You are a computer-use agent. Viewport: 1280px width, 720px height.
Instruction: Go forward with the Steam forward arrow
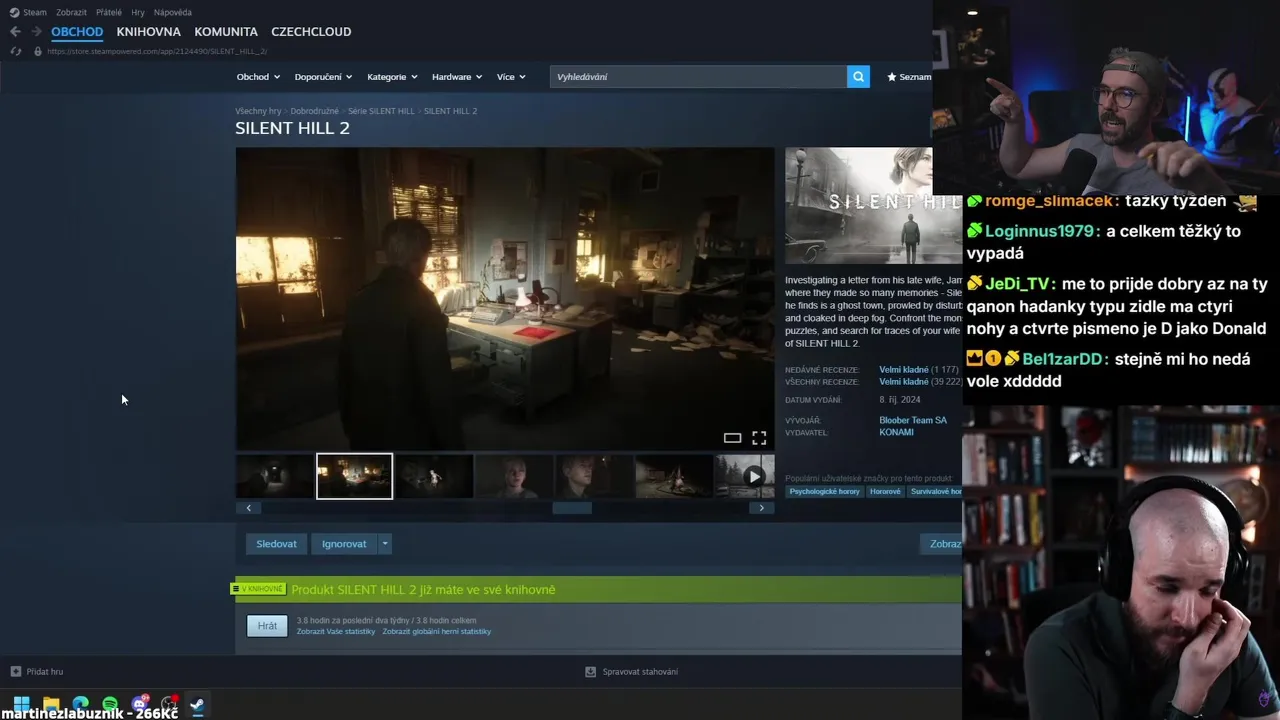point(37,32)
